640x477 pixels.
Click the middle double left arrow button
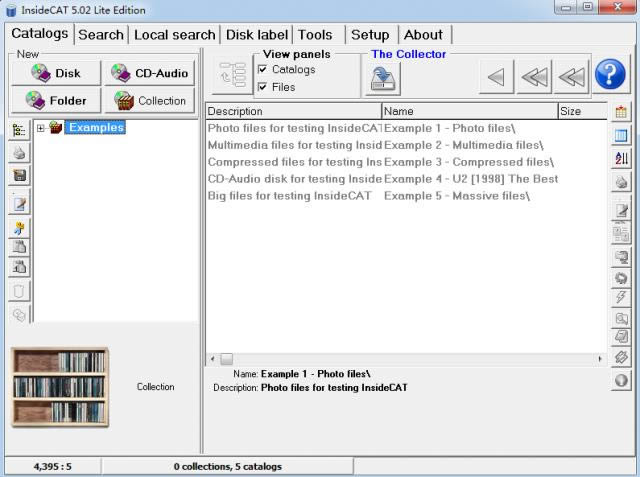534,77
